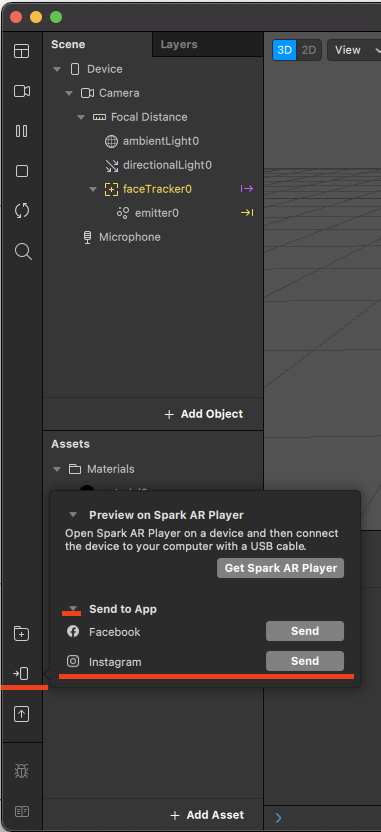Click the Test on Device icon

[21, 674]
